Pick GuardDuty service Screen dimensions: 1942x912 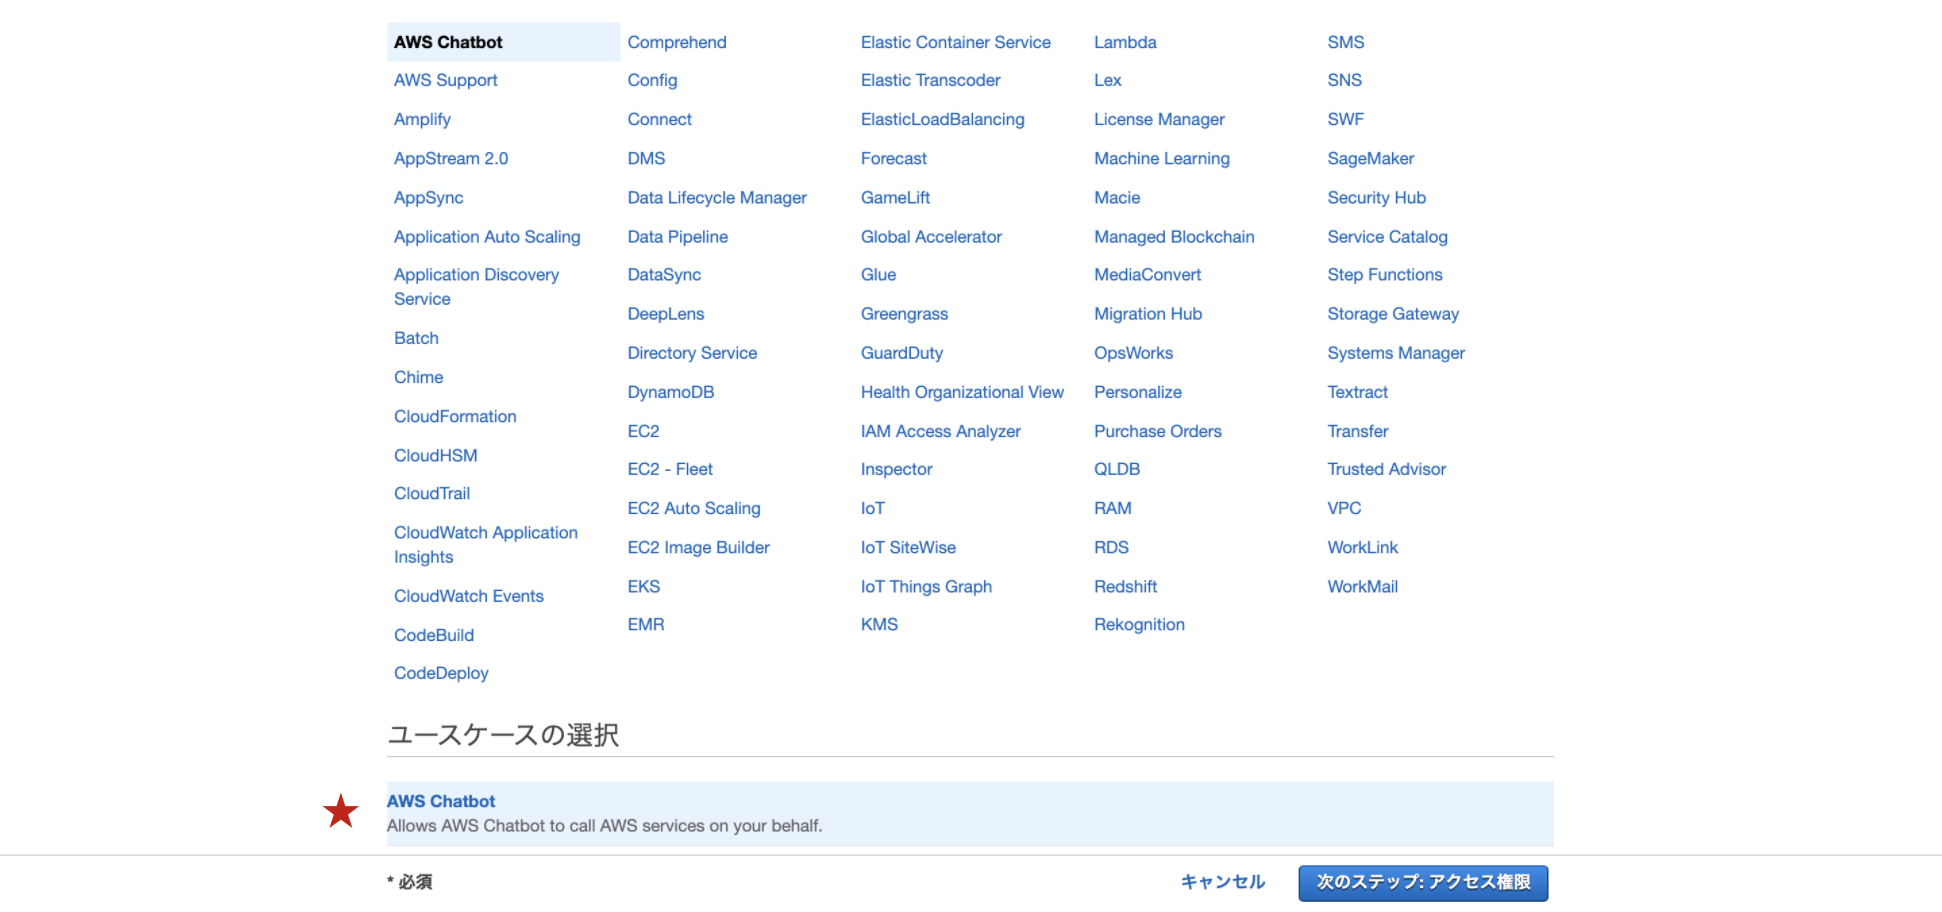902,353
